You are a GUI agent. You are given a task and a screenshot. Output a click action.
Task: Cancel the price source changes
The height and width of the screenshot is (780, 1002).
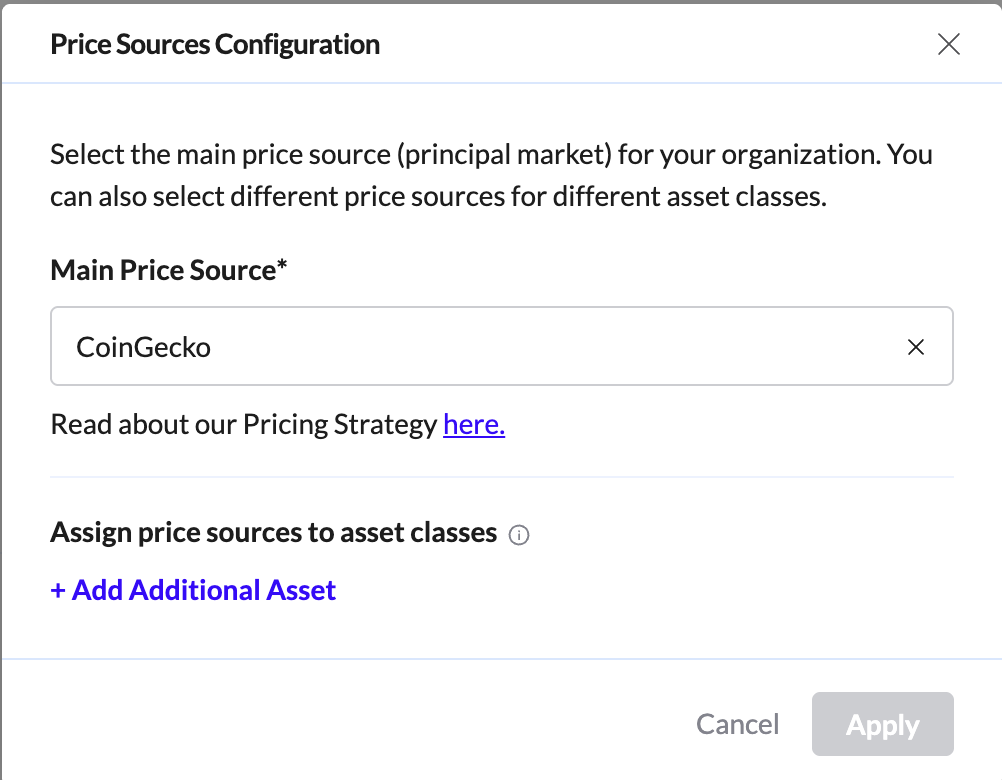pos(737,724)
